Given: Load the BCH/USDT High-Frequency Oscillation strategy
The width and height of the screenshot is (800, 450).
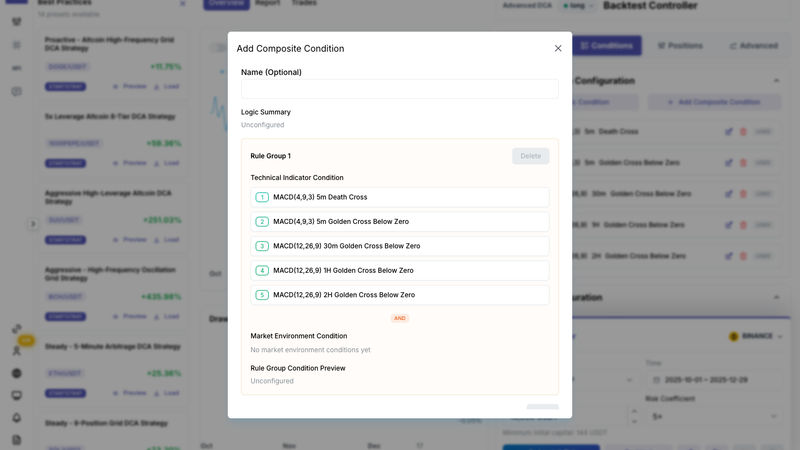Looking at the screenshot, I should [x=167, y=316].
